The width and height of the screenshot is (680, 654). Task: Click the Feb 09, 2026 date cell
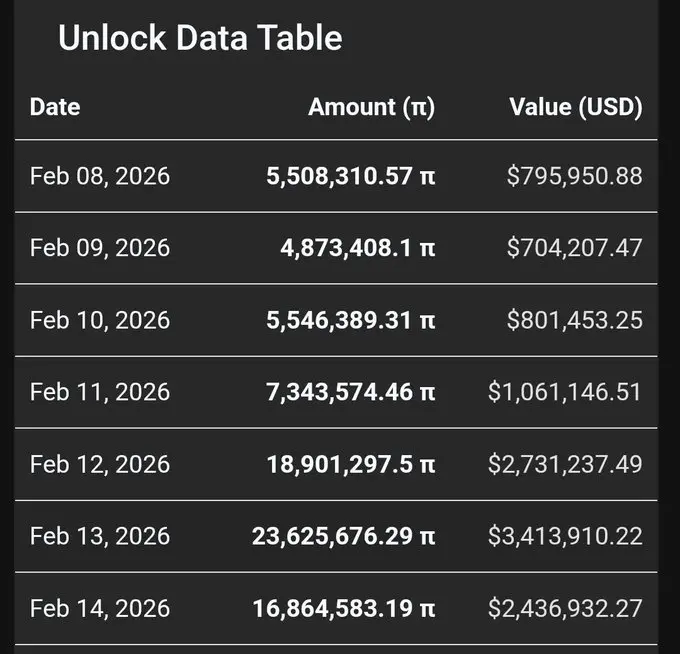pyautogui.click(x=100, y=248)
